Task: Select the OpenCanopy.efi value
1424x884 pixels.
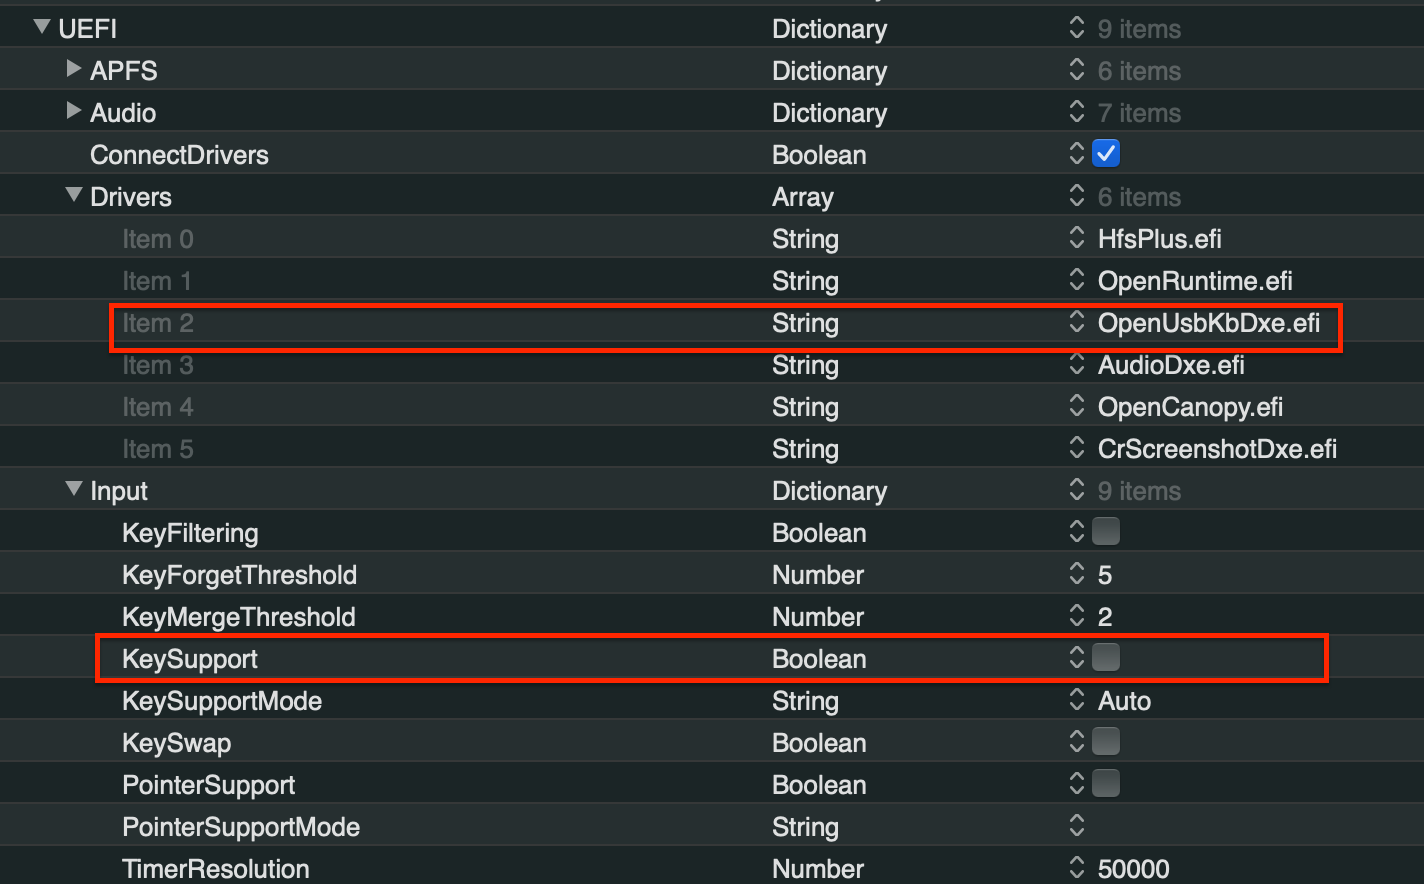Action: click(x=1190, y=407)
